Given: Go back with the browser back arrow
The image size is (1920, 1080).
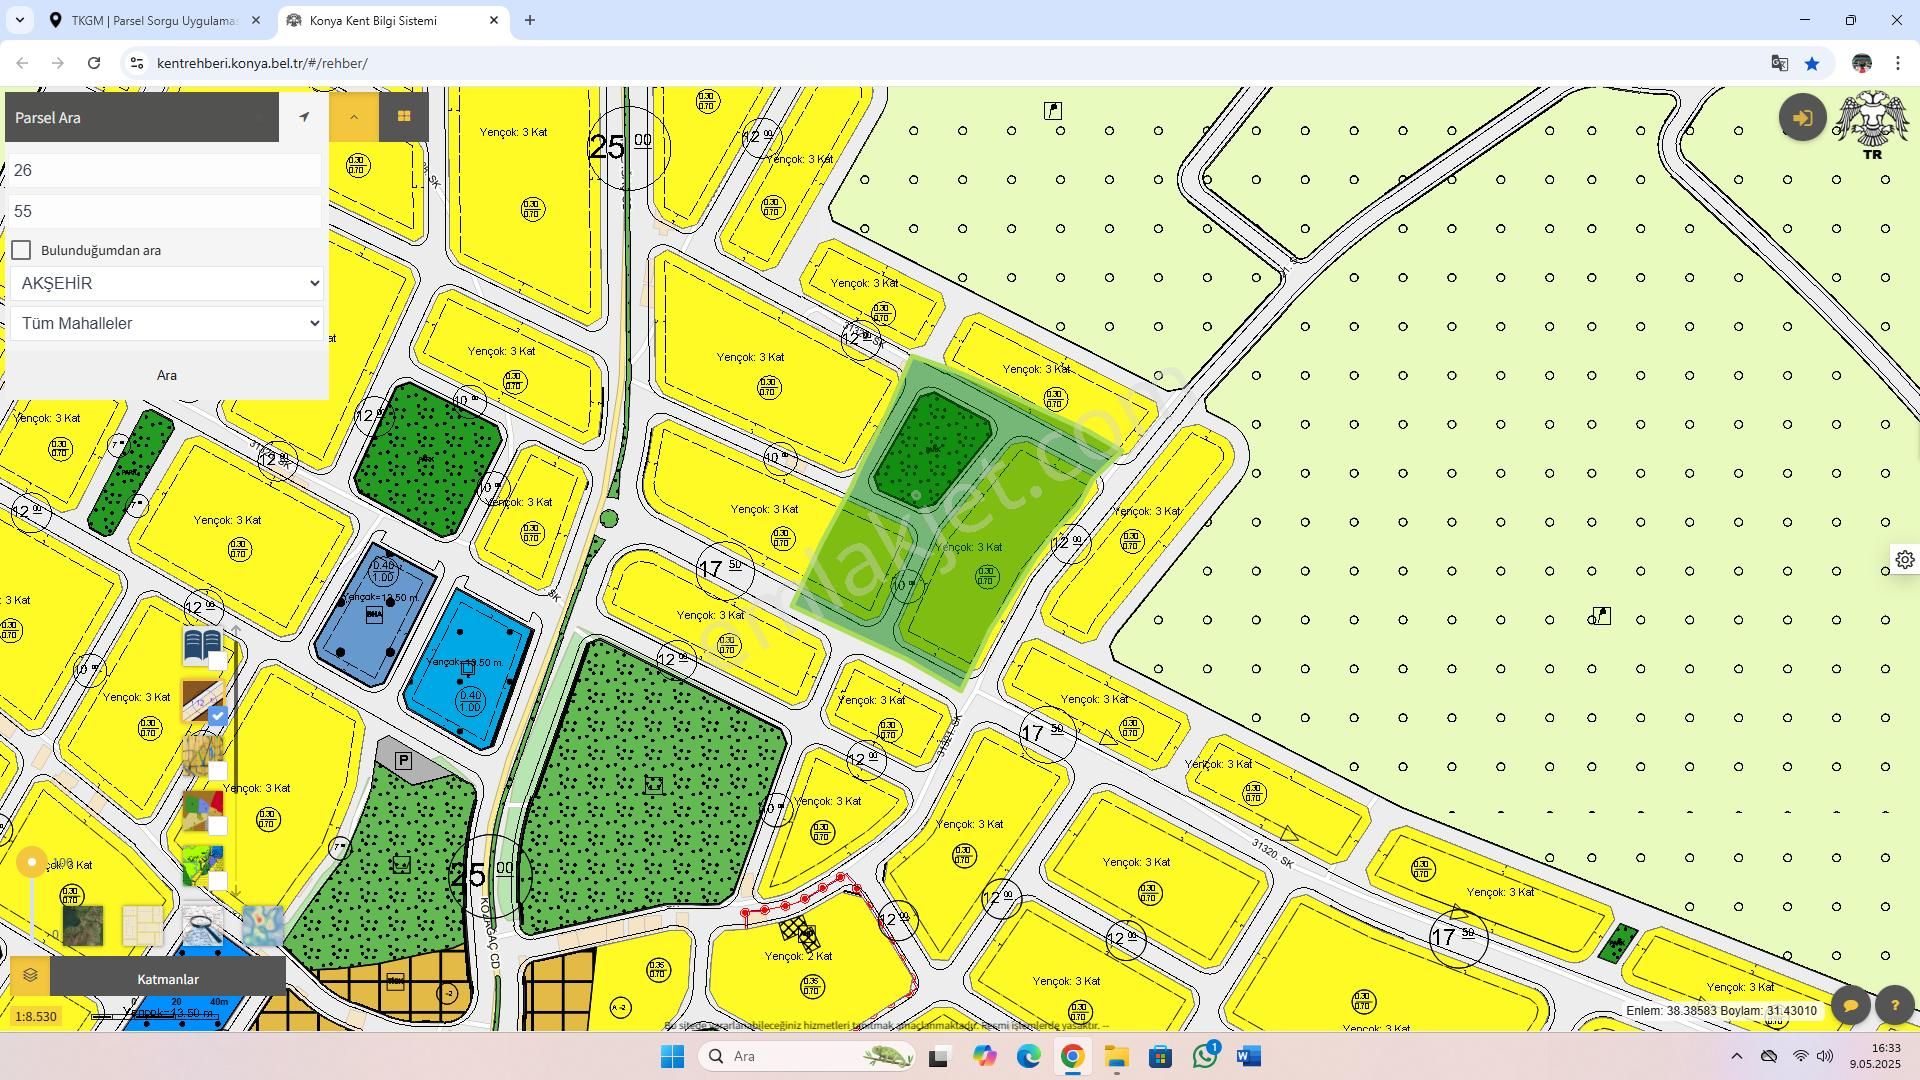Looking at the screenshot, I should (x=22, y=63).
